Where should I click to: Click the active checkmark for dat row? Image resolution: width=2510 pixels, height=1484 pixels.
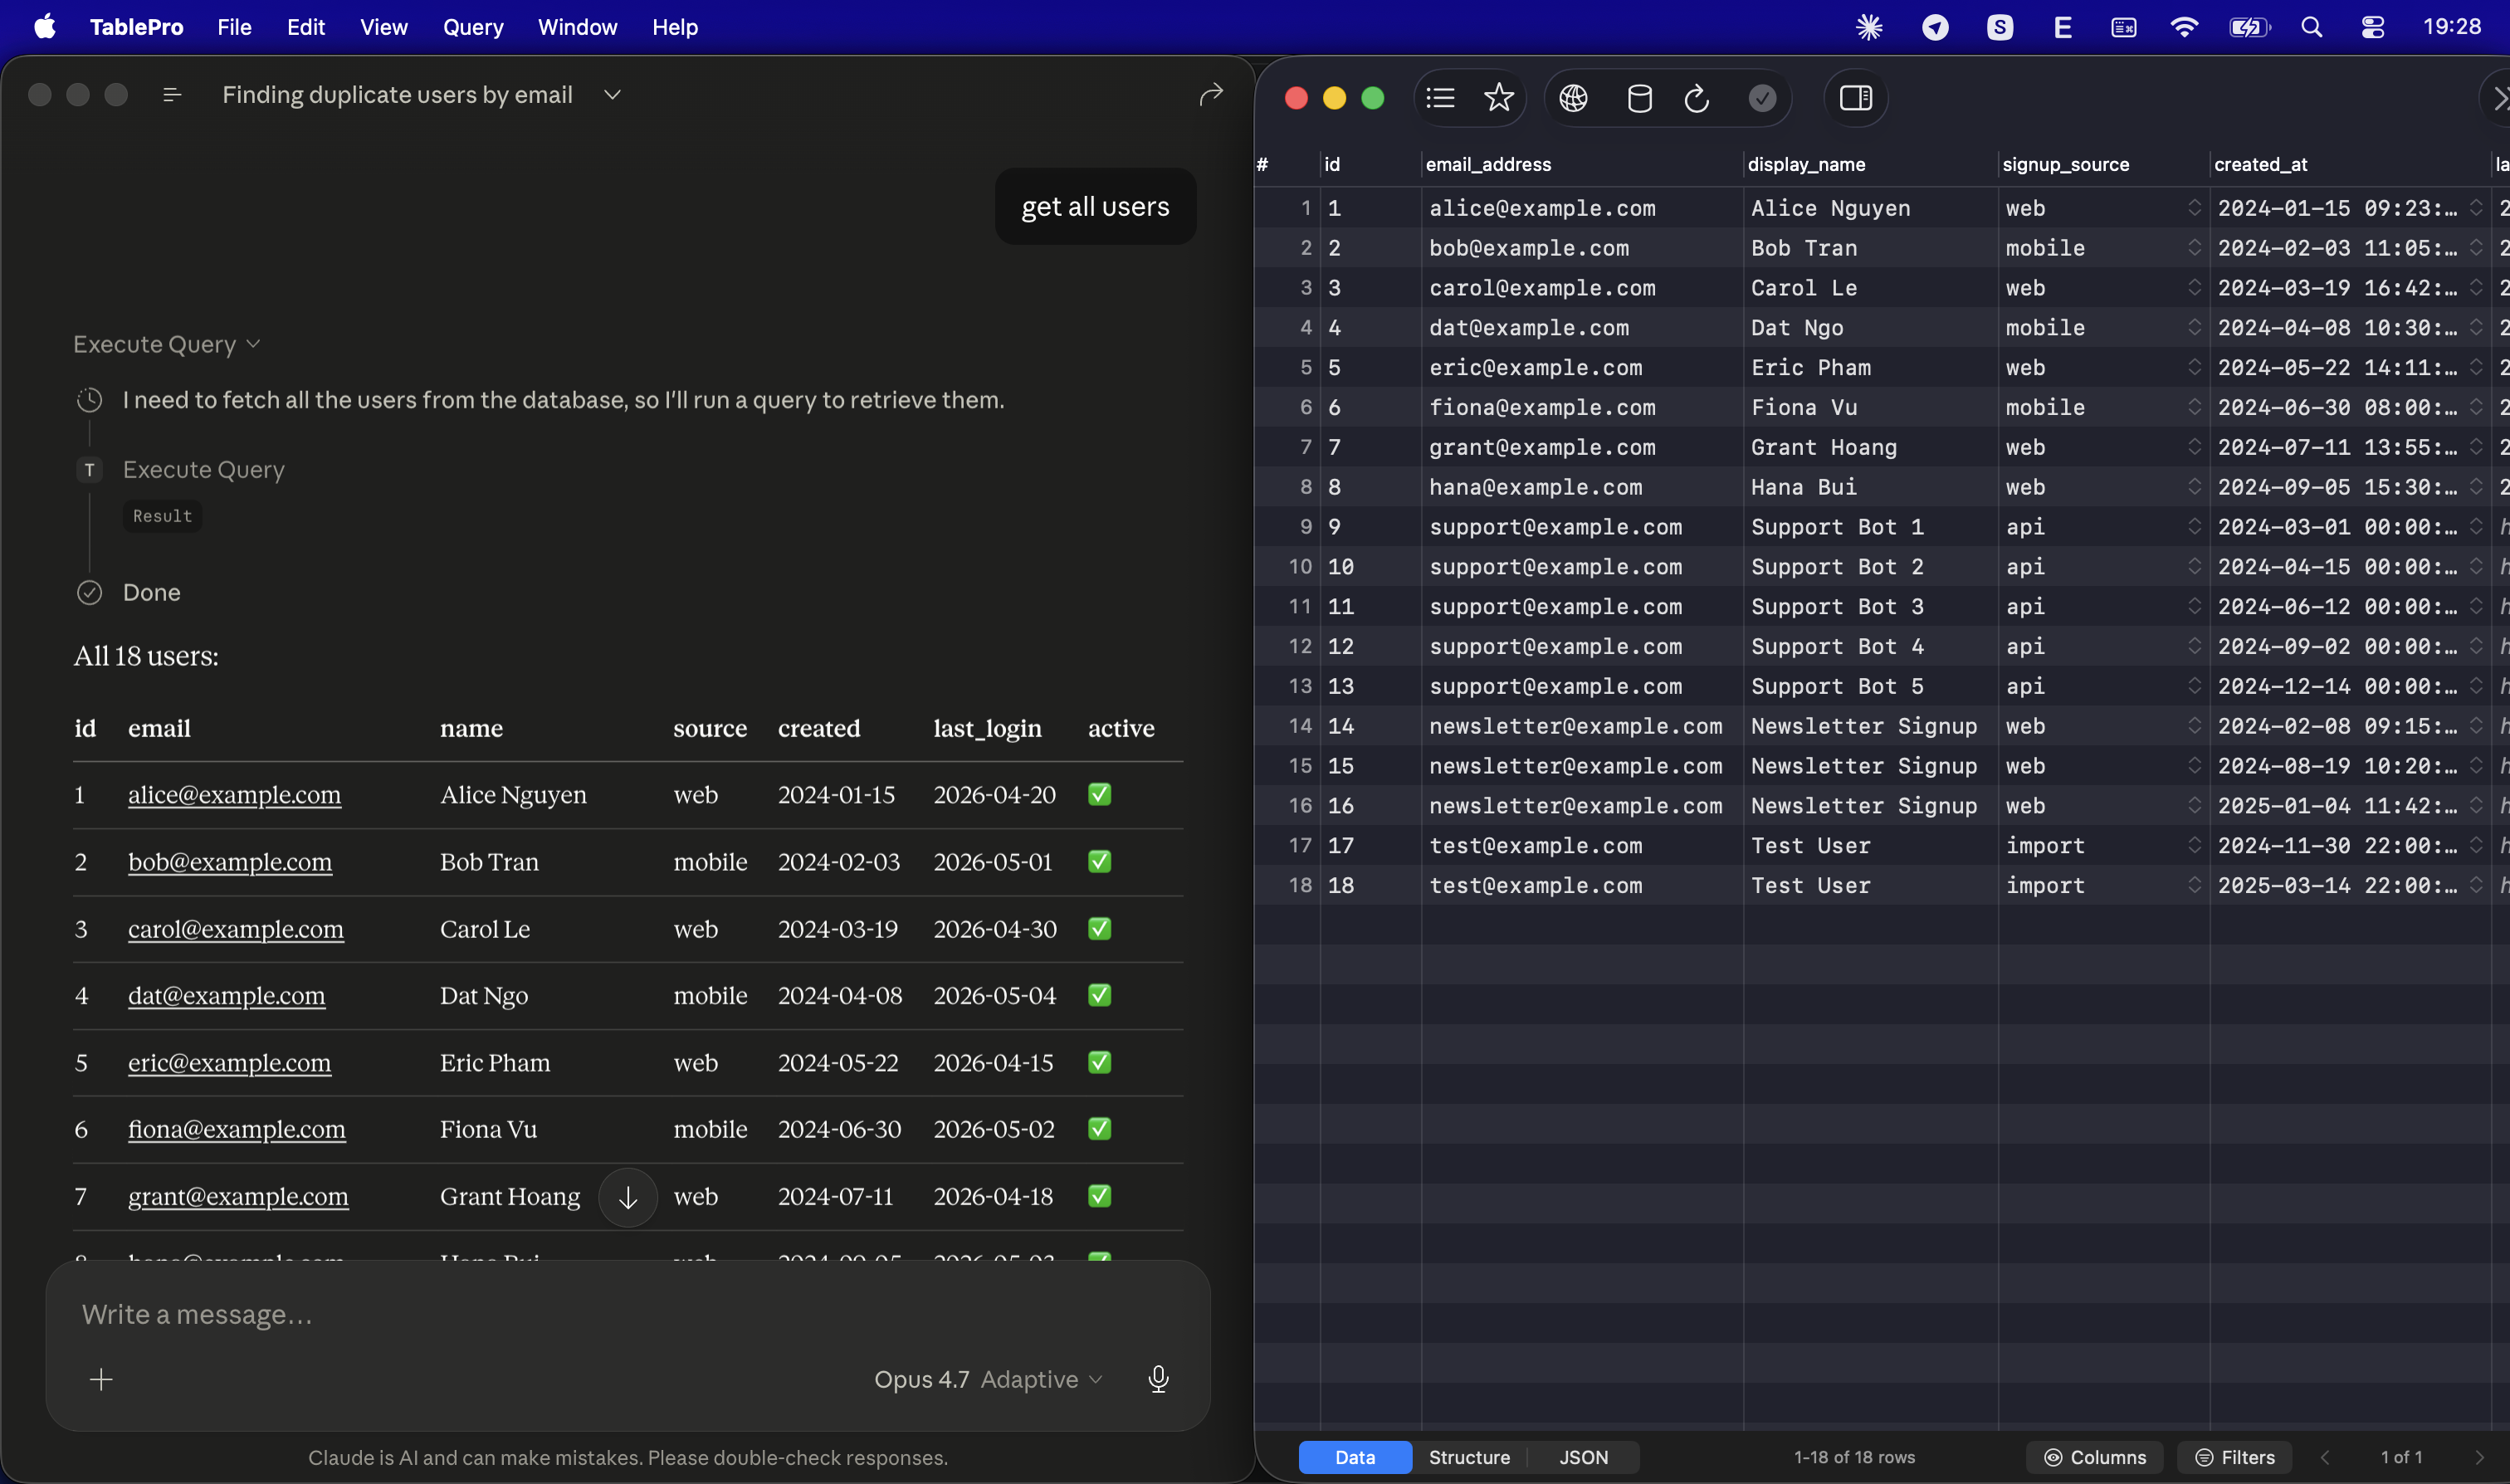(x=1099, y=996)
